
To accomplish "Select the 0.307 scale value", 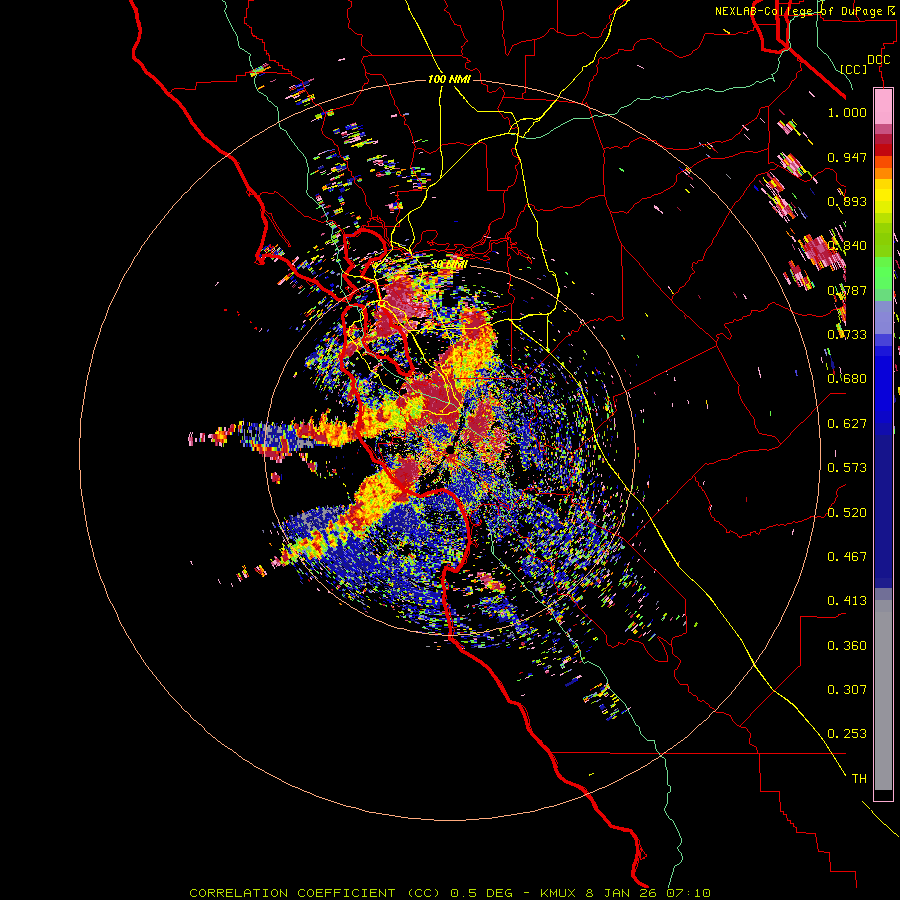I will pos(847,690).
